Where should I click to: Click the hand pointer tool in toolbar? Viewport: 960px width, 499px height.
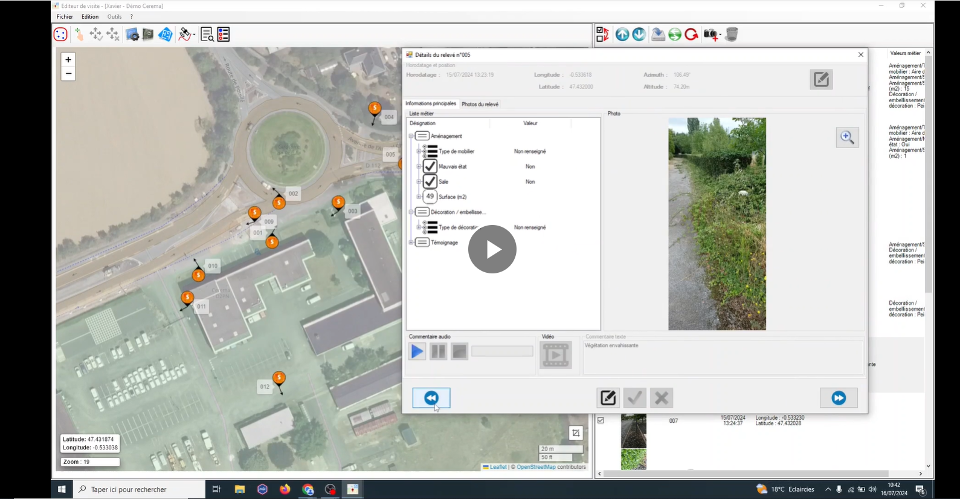[x=79, y=34]
